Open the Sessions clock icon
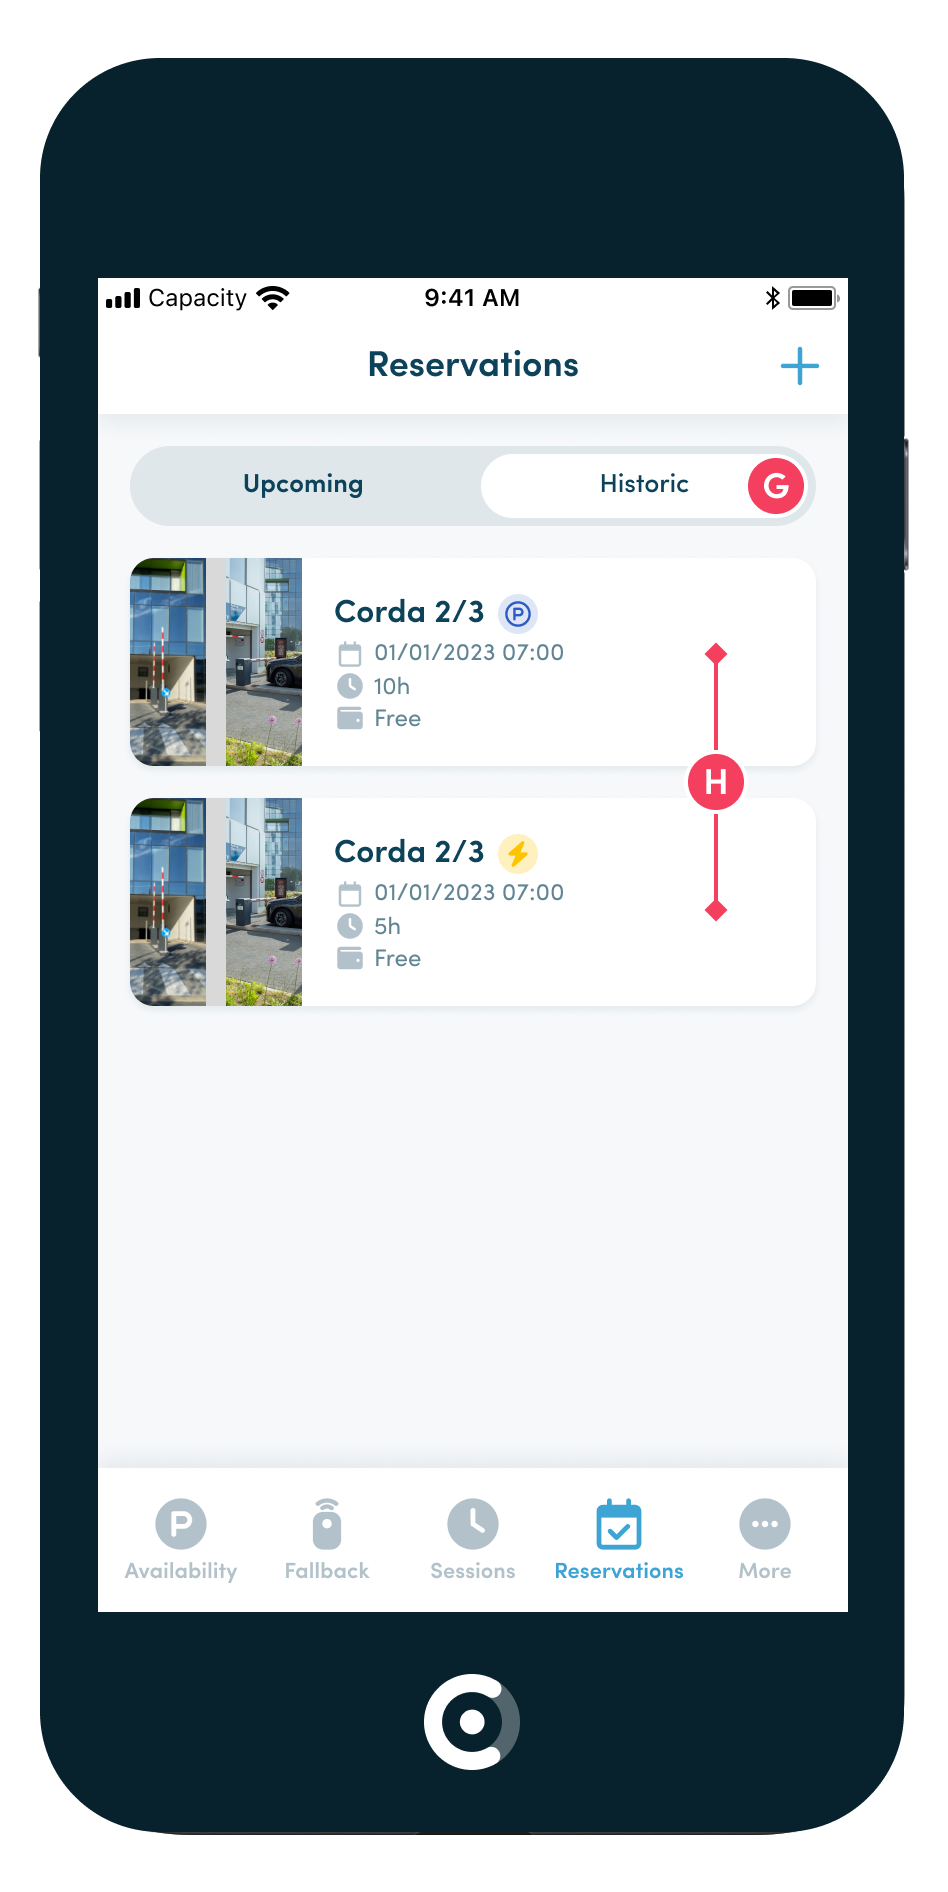This screenshot has height=1892, width=948. coord(473,1524)
